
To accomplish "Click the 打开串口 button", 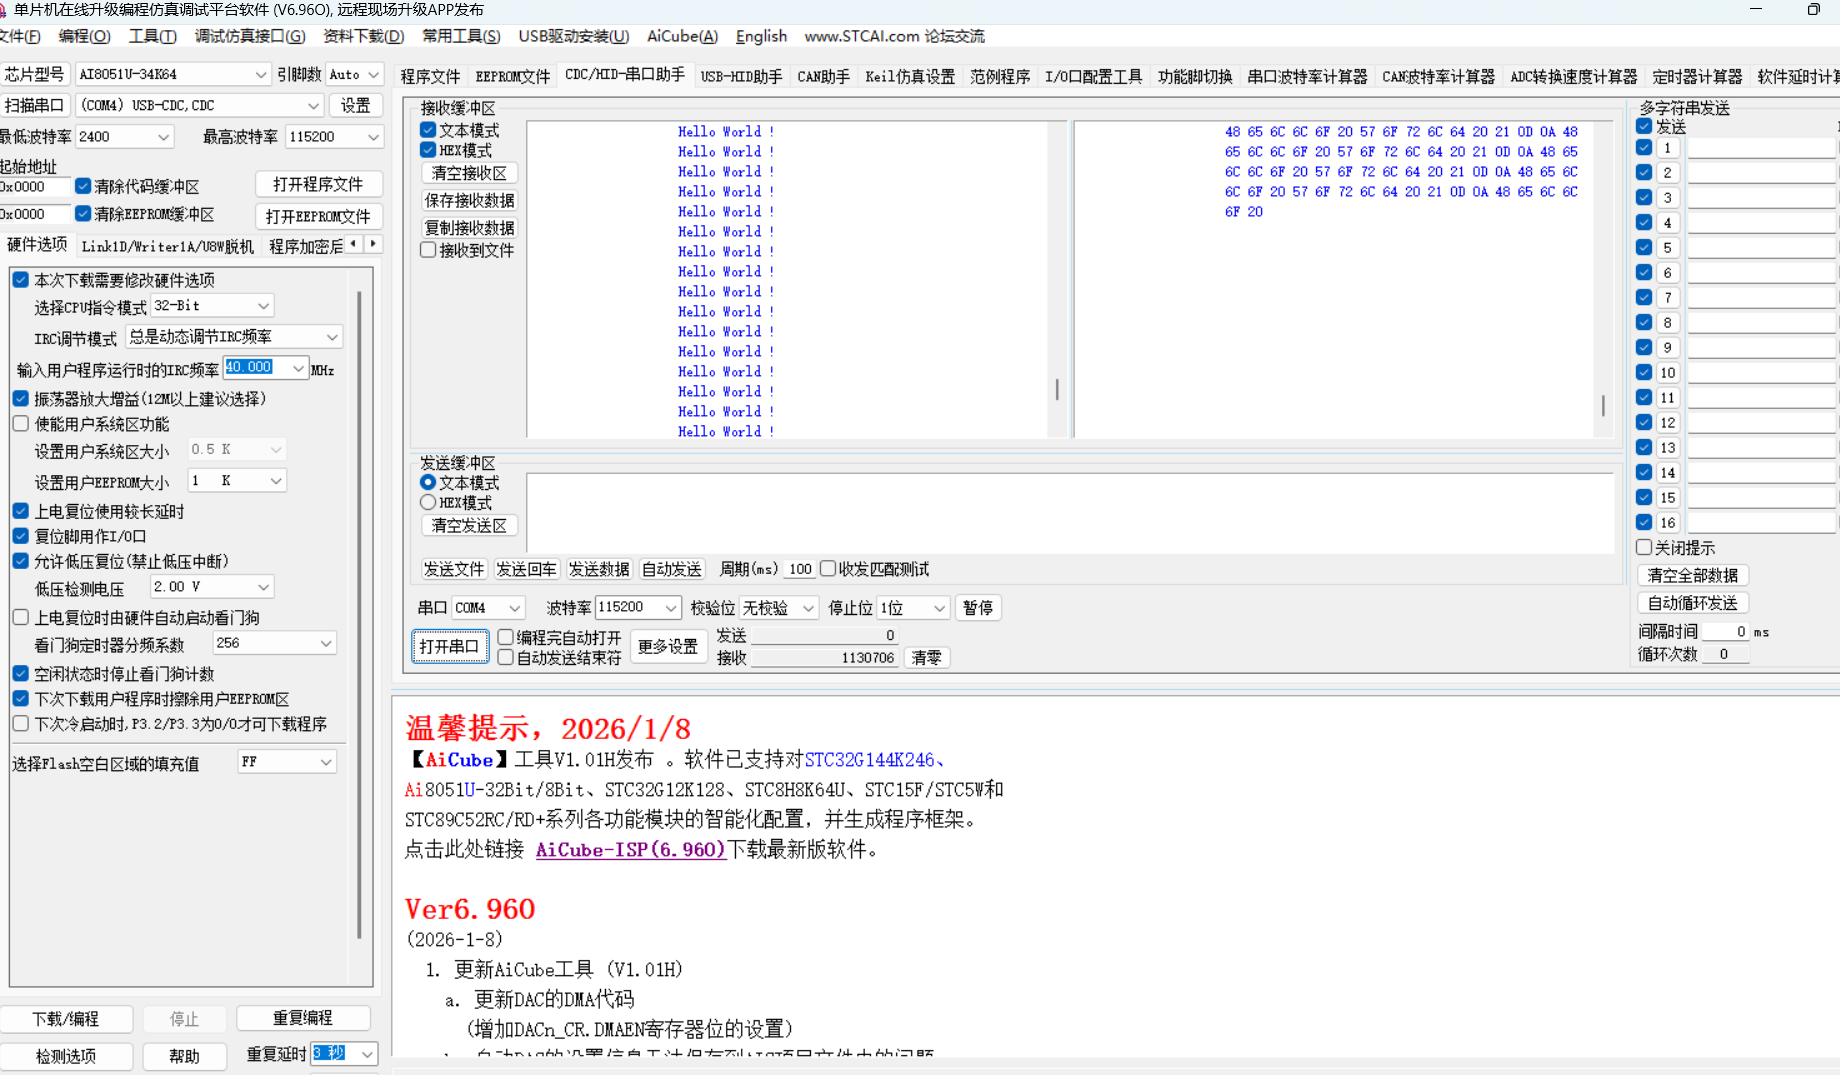I will tap(449, 646).
